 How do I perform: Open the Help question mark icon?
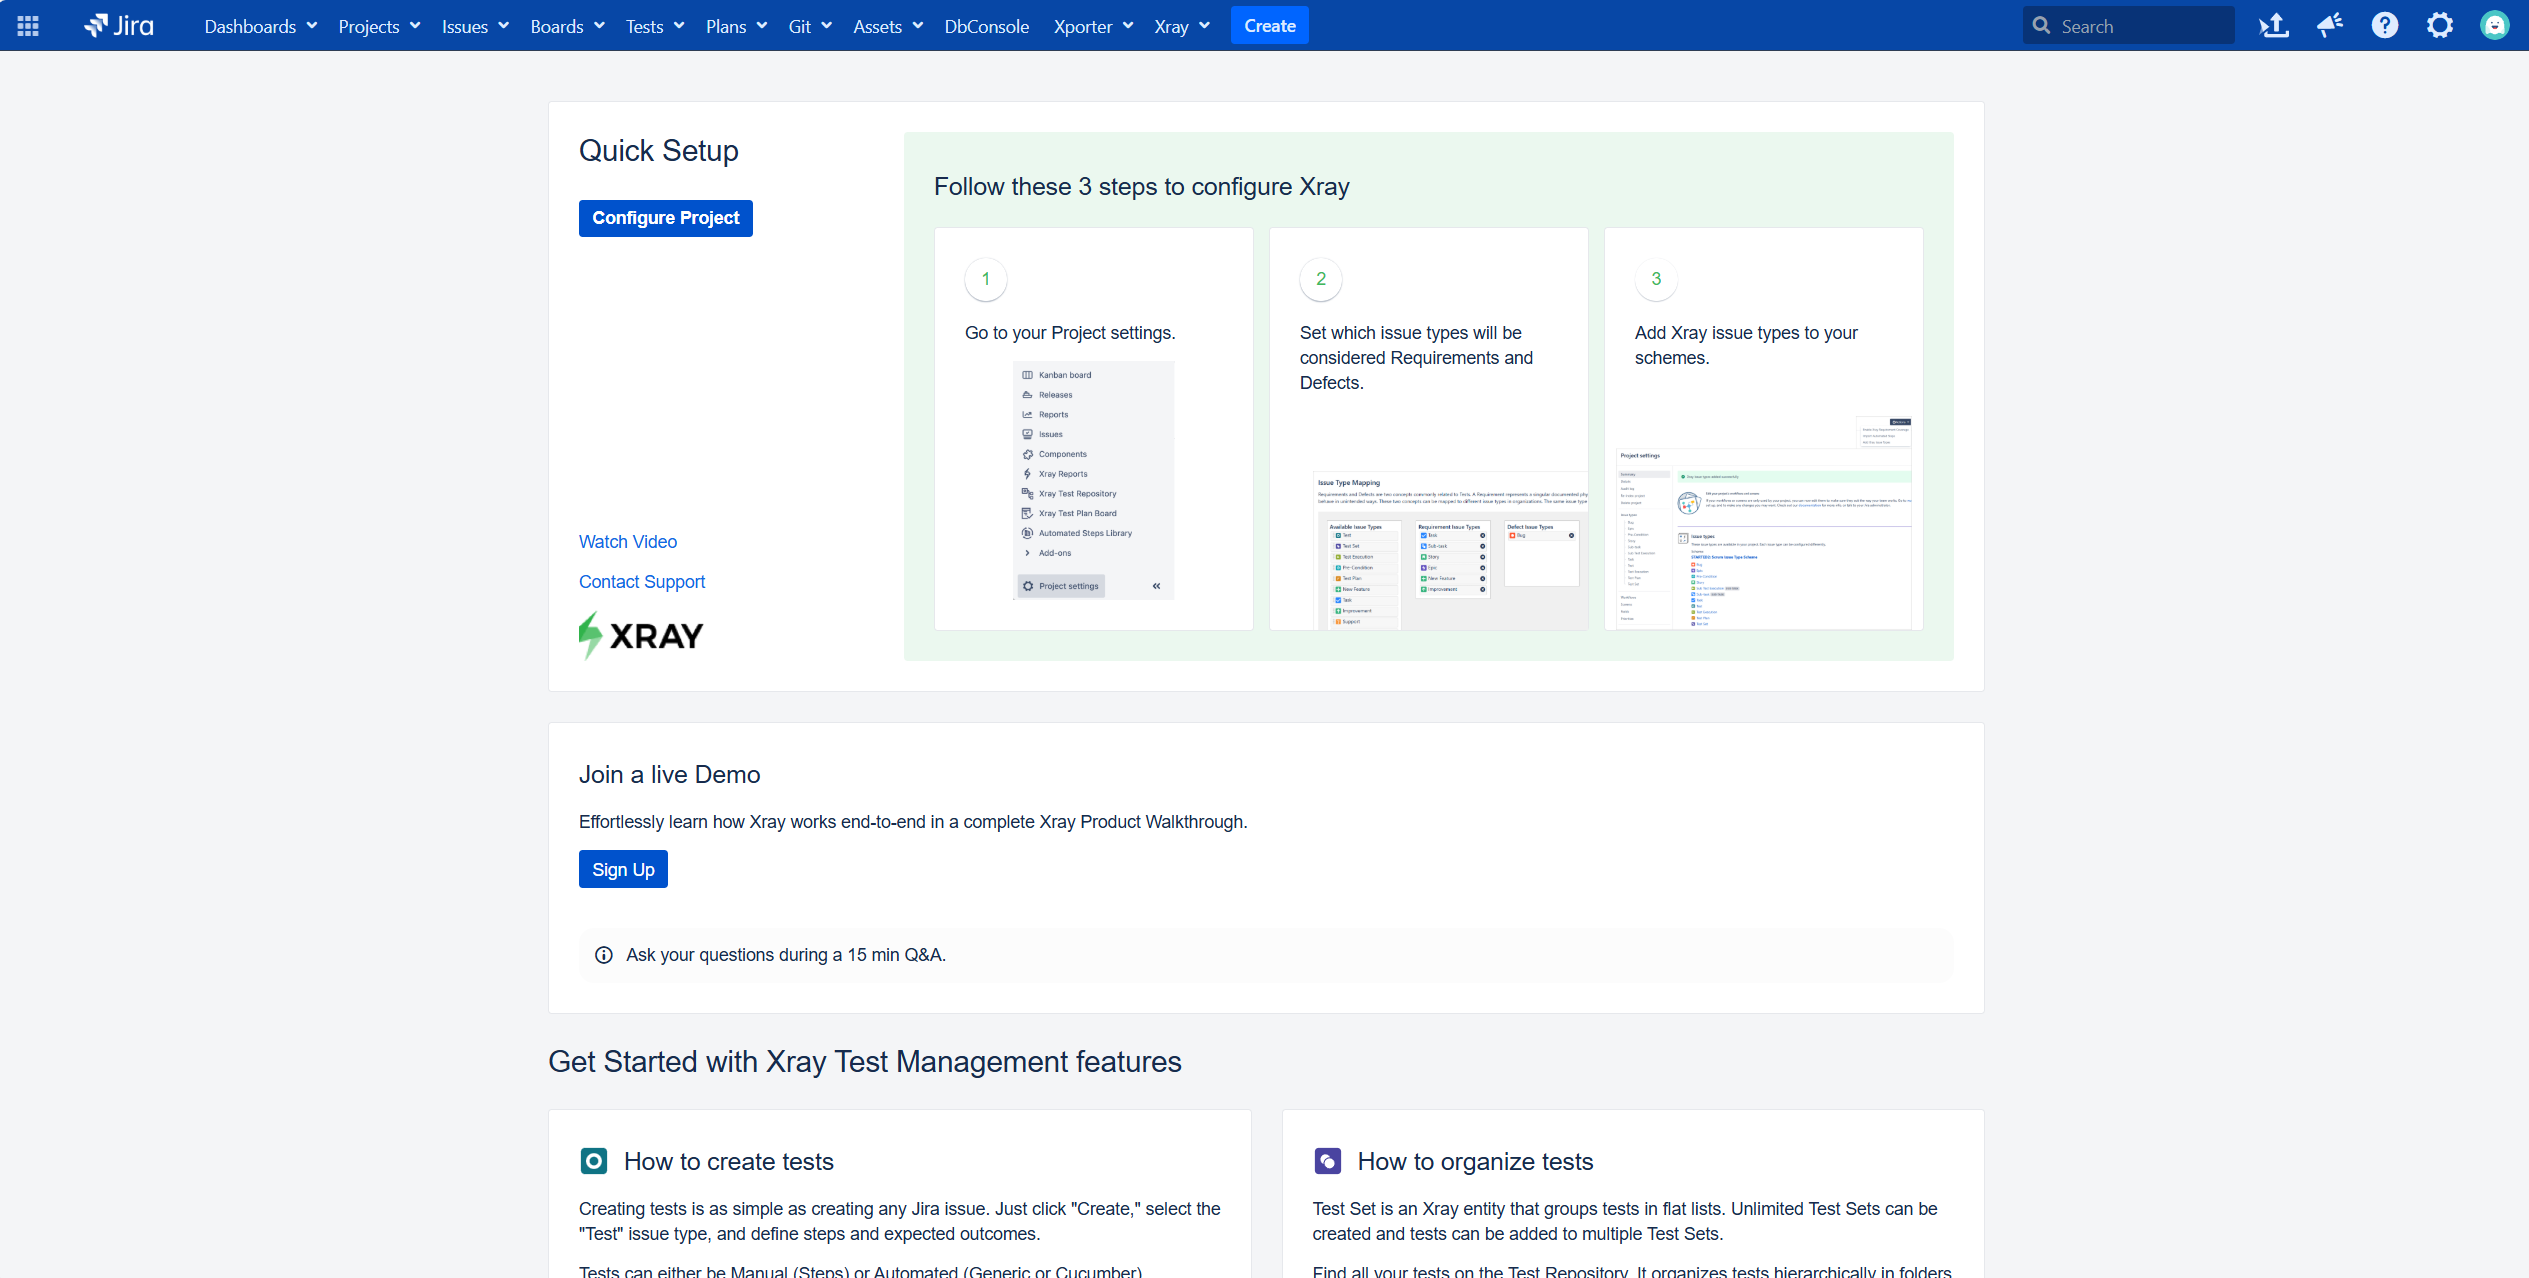click(2385, 26)
